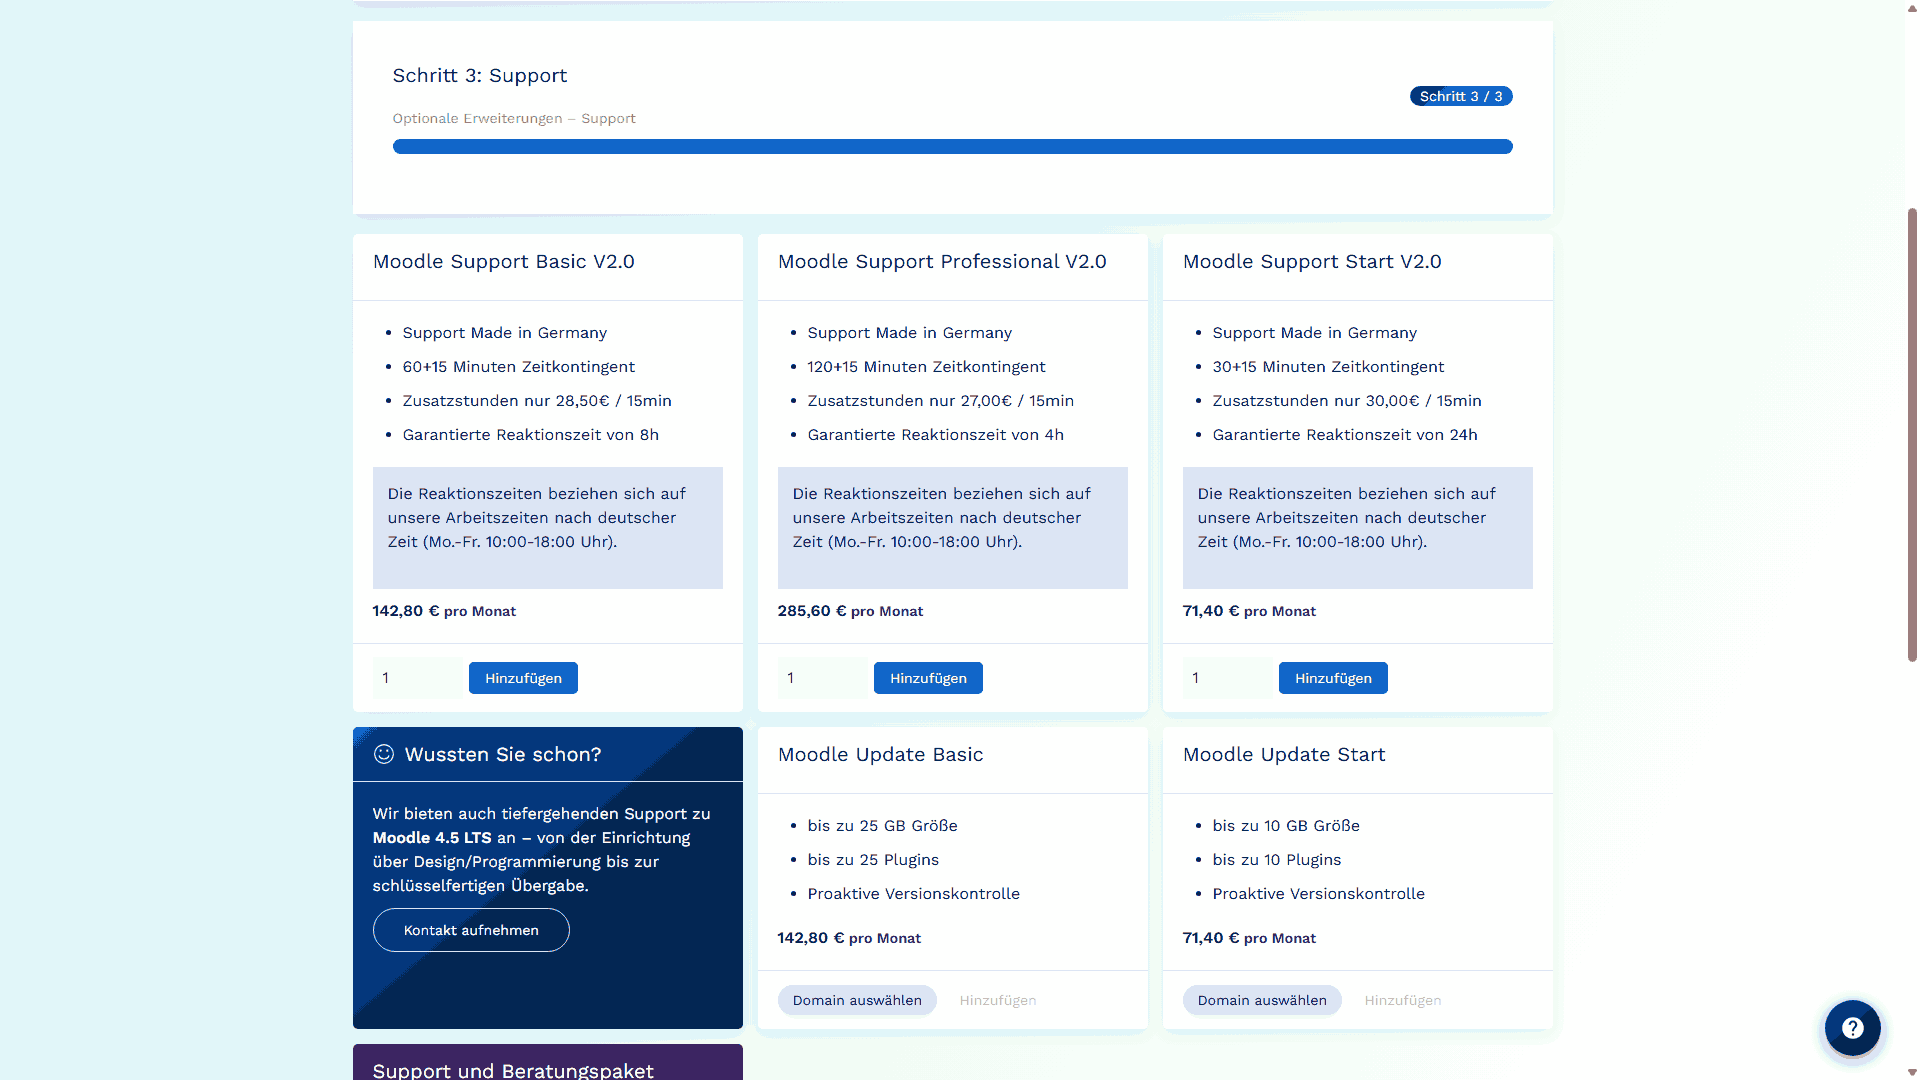Click 142,80 € price under Update Basic
The height and width of the screenshot is (1080, 1920).
pyautogui.click(x=849, y=938)
